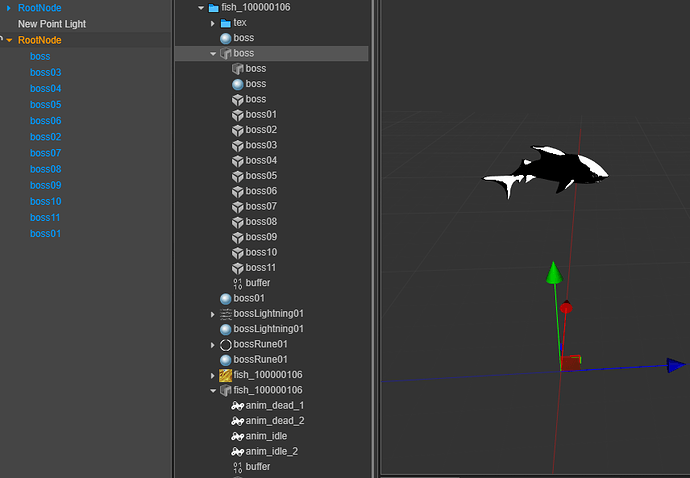The height and width of the screenshot is (478, 690).
Task: Select the tex folder label
Action: click(x=240, y=22)
